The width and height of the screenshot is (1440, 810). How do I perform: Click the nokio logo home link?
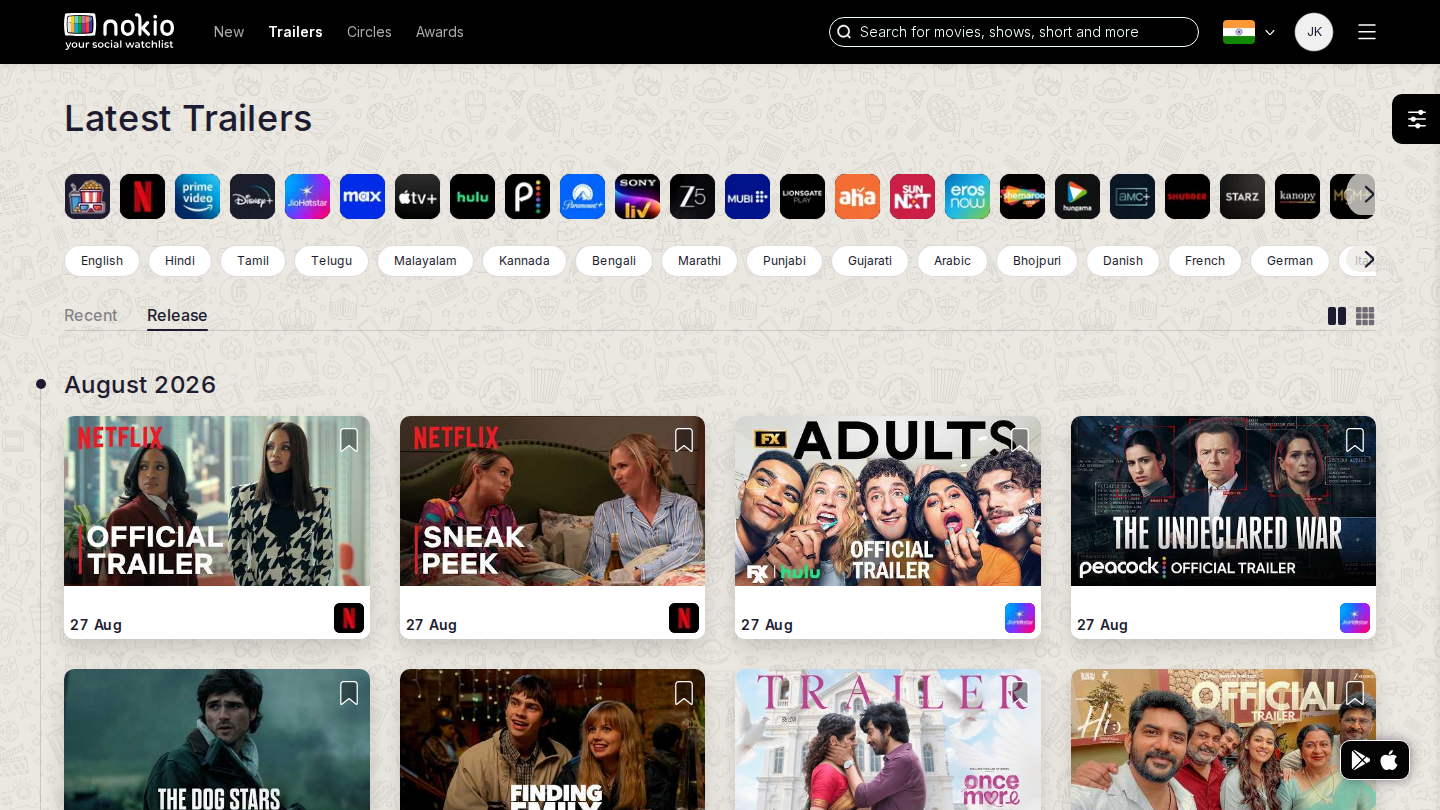click(x=119, y=32)
